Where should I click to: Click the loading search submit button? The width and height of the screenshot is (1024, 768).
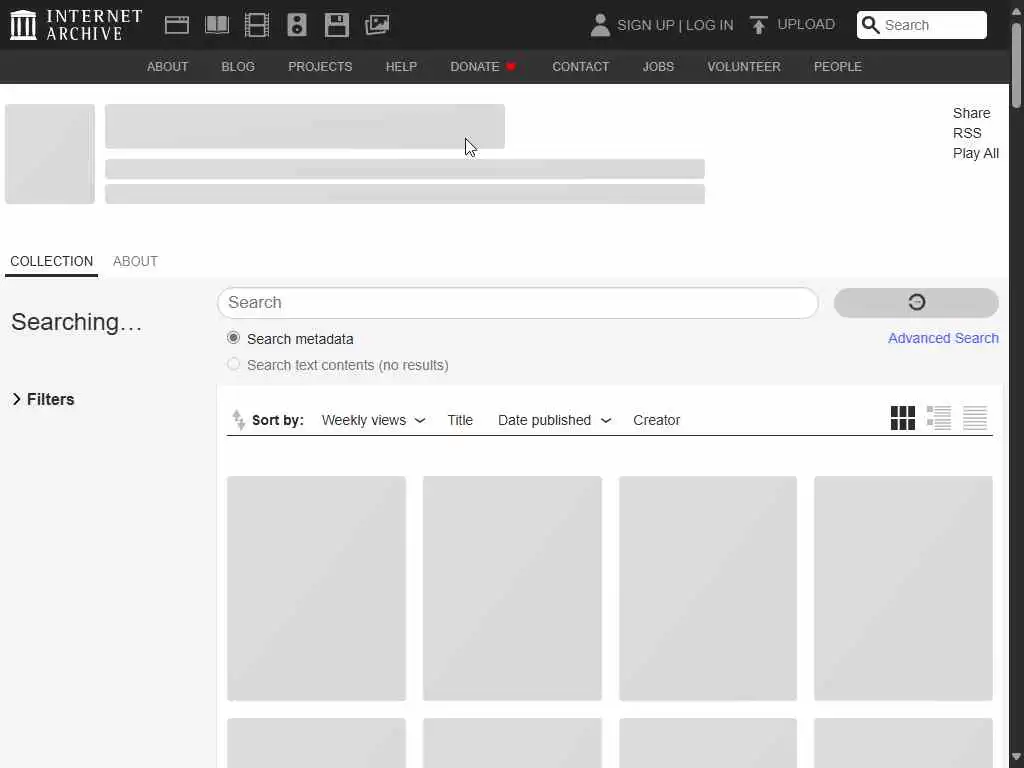coord(916,302)
